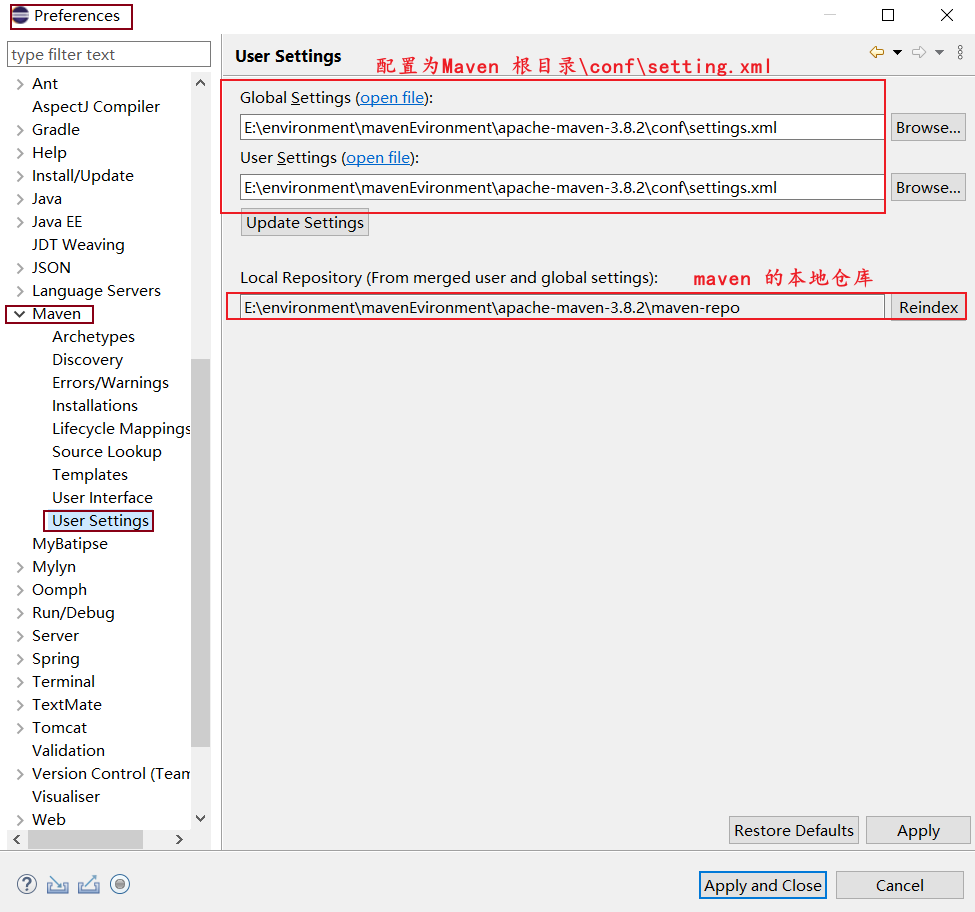Expand the Run/Debug tree node
The image size is (975, 912).
point(20,613)
